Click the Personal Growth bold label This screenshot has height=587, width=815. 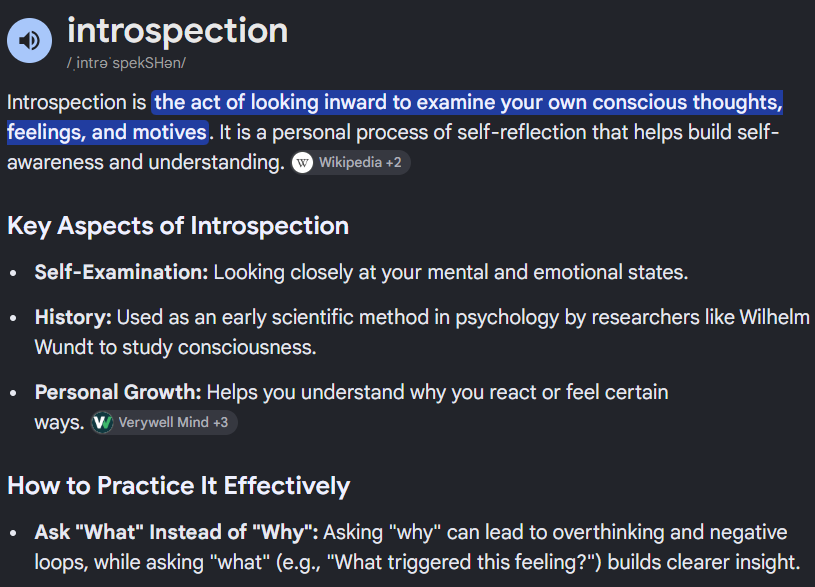118,393
